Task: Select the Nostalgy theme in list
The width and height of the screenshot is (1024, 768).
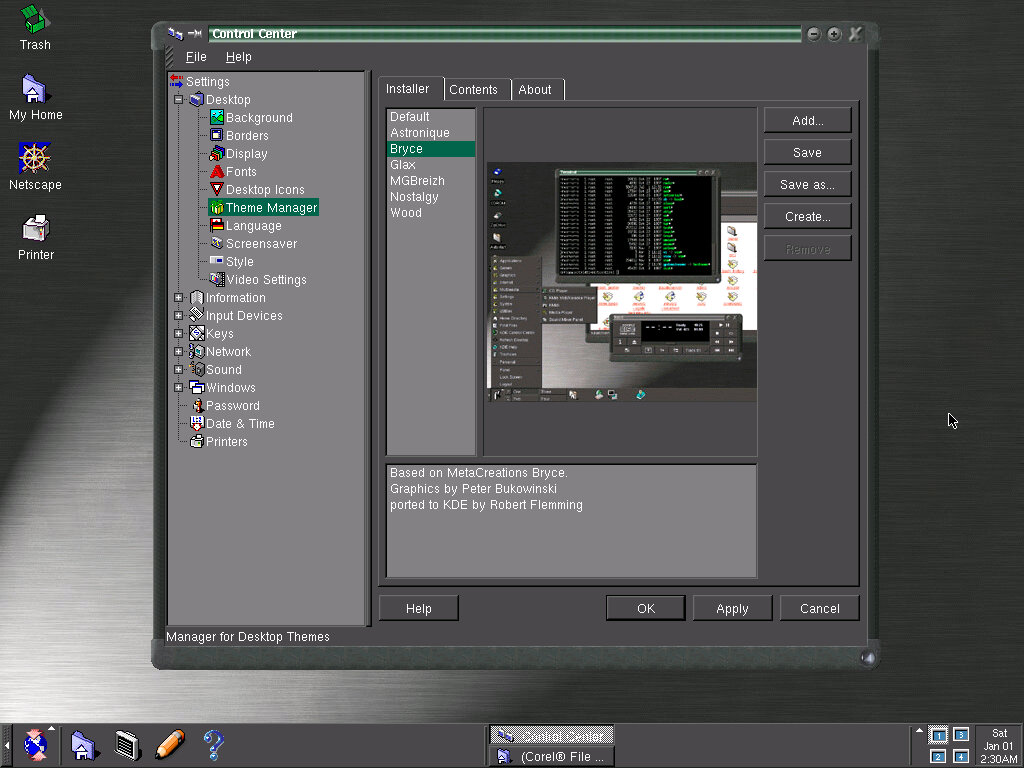Action: (x=414, y=197)
